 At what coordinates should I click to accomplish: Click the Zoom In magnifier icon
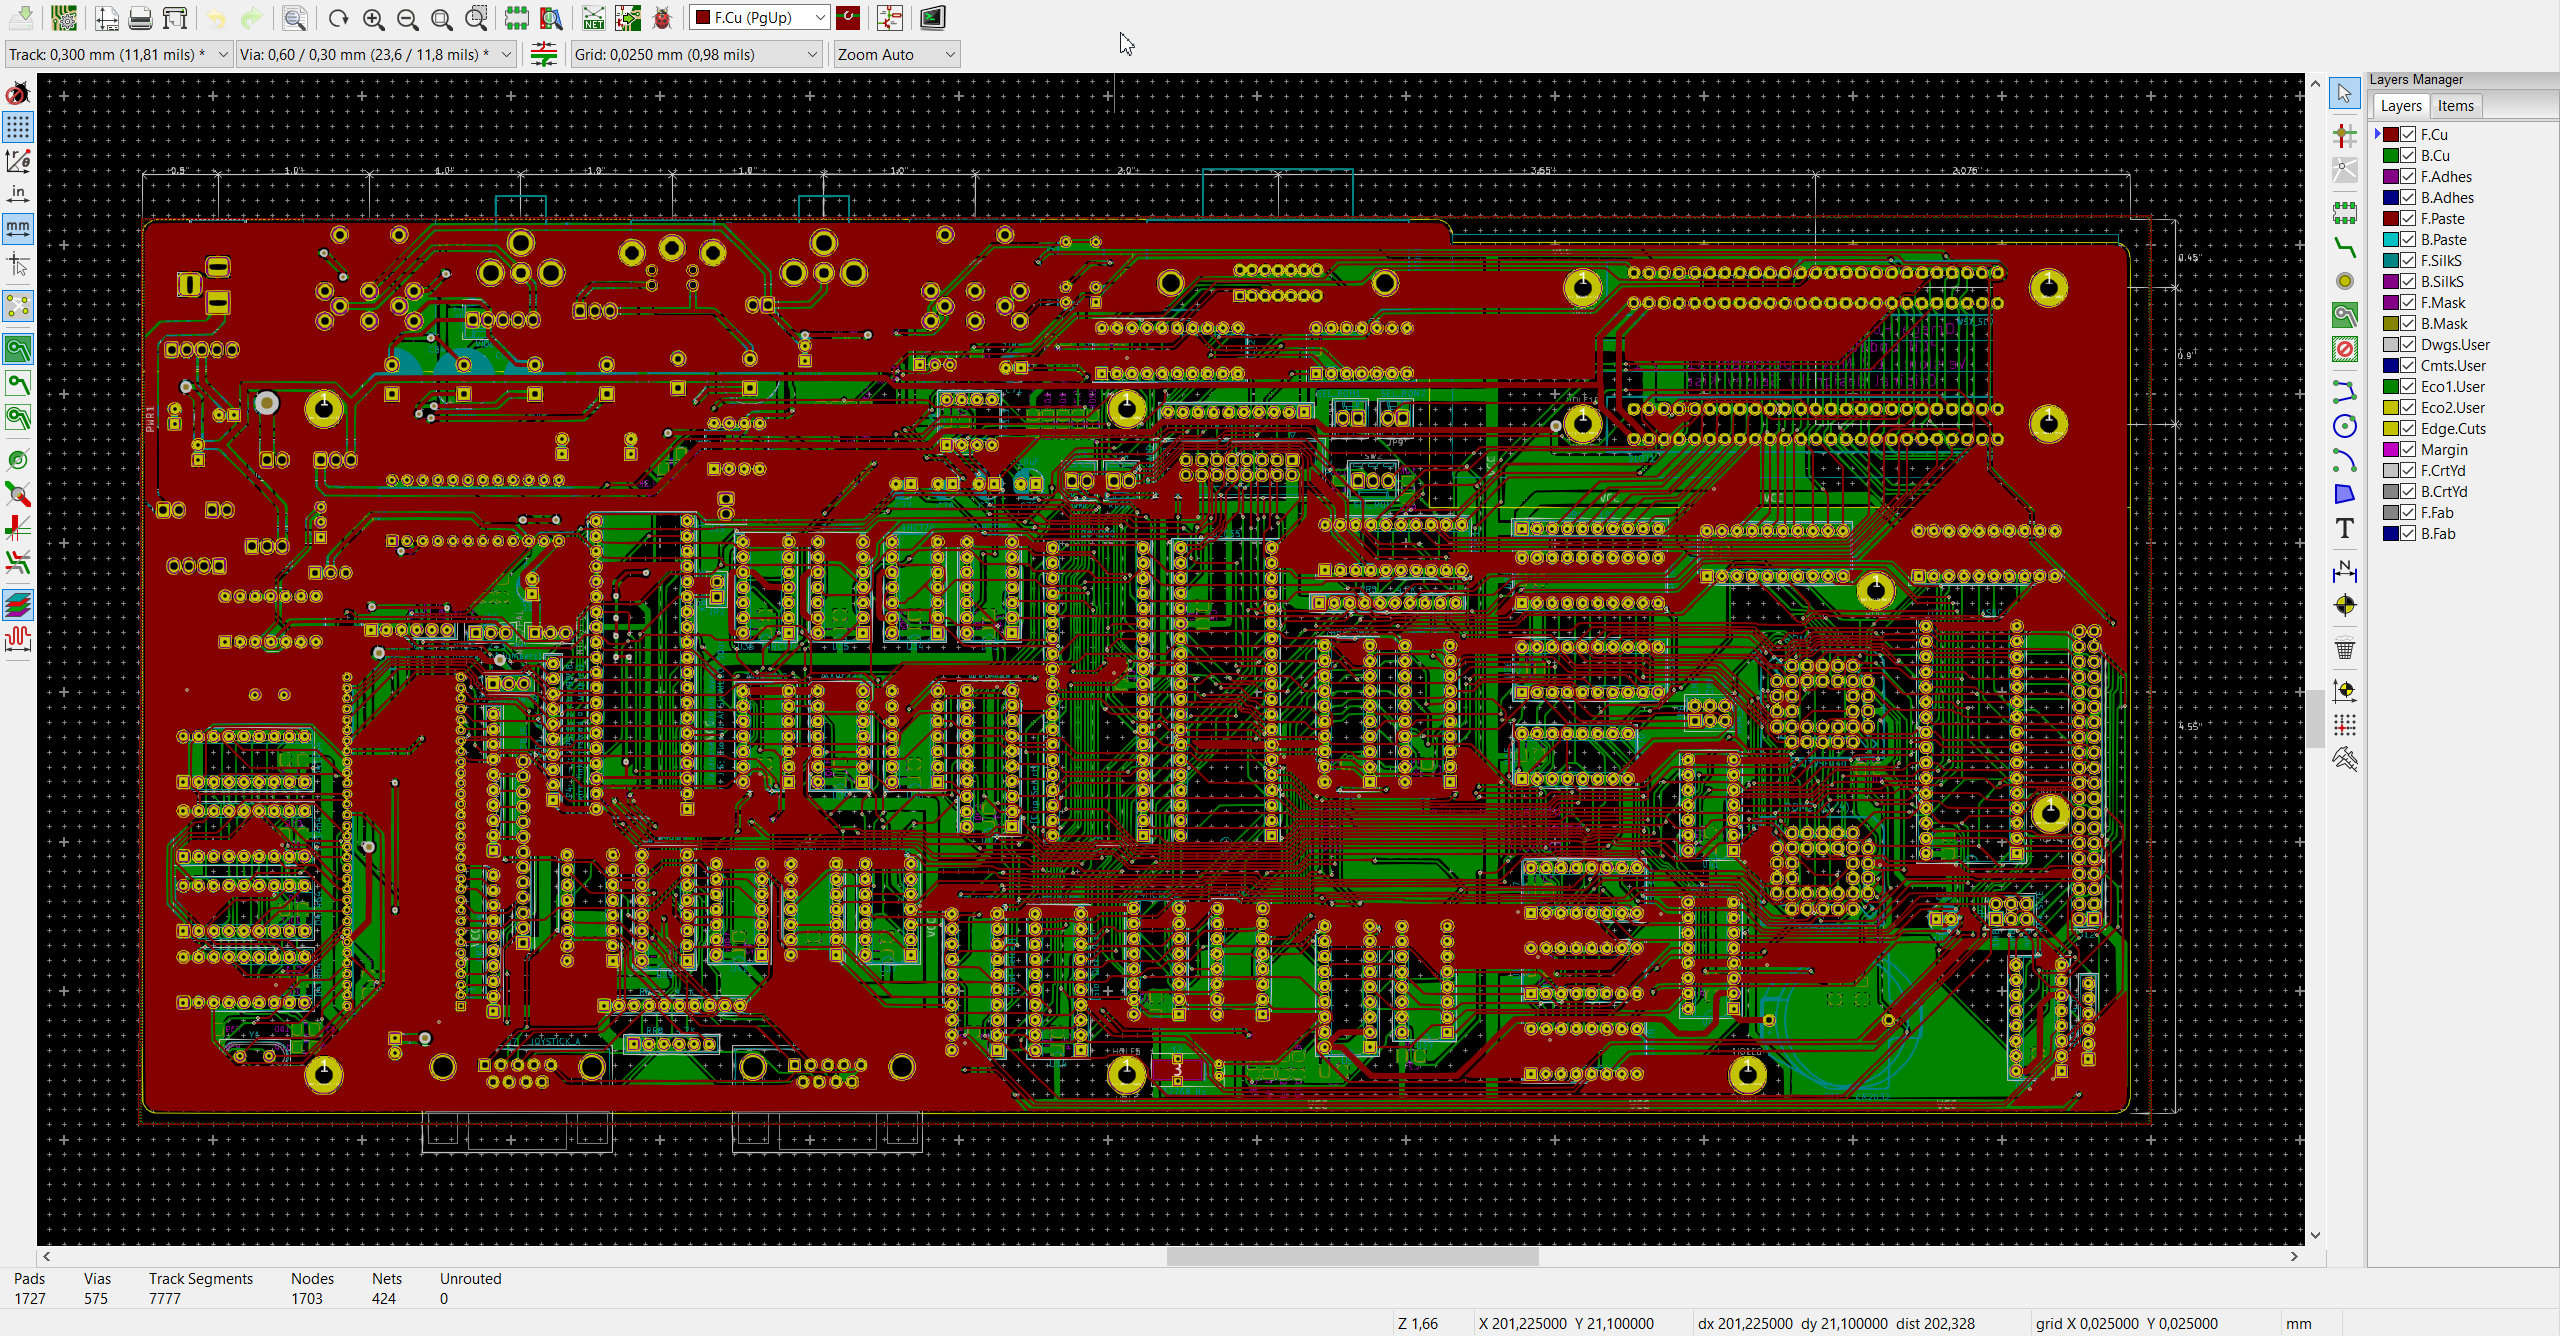coord(373,18)
